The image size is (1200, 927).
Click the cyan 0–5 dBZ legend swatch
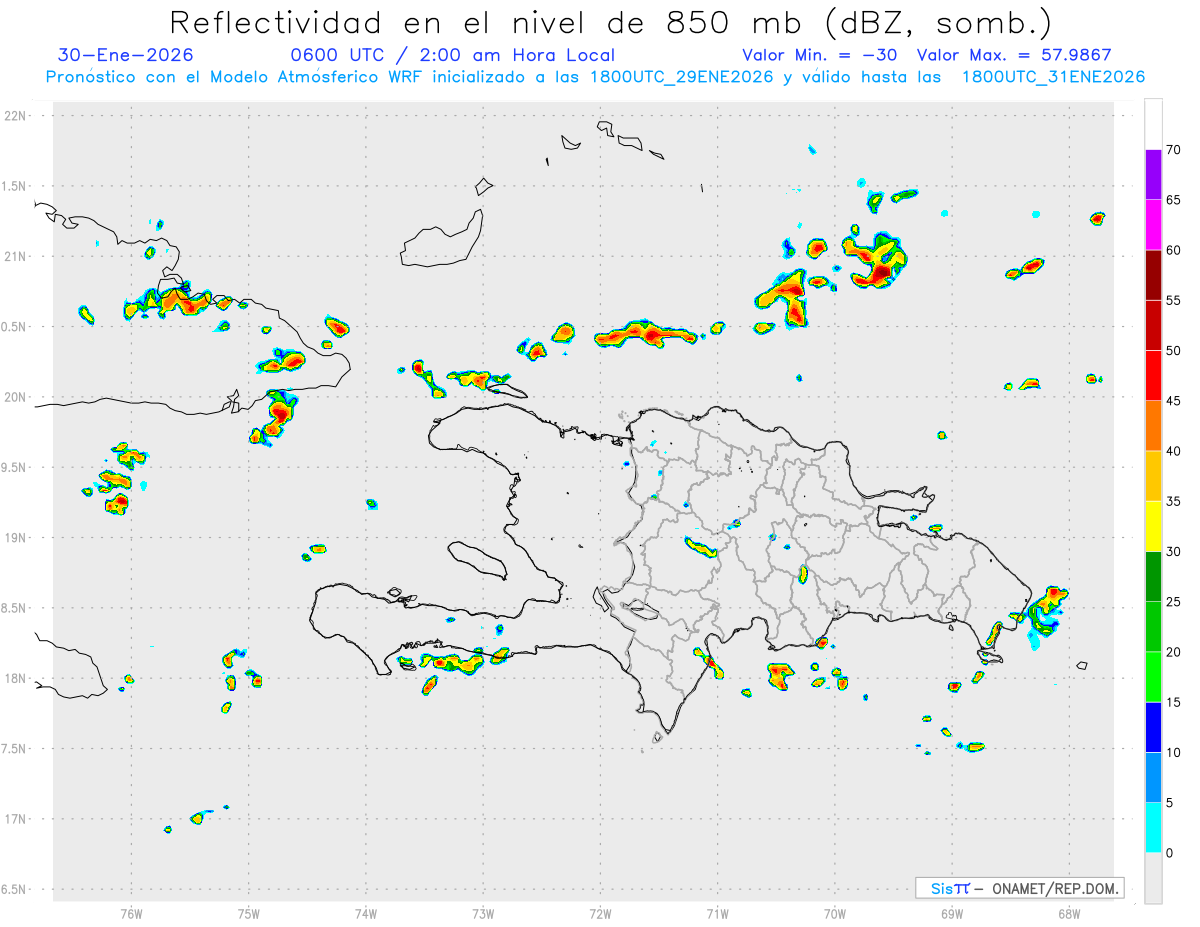(1153, 828)
